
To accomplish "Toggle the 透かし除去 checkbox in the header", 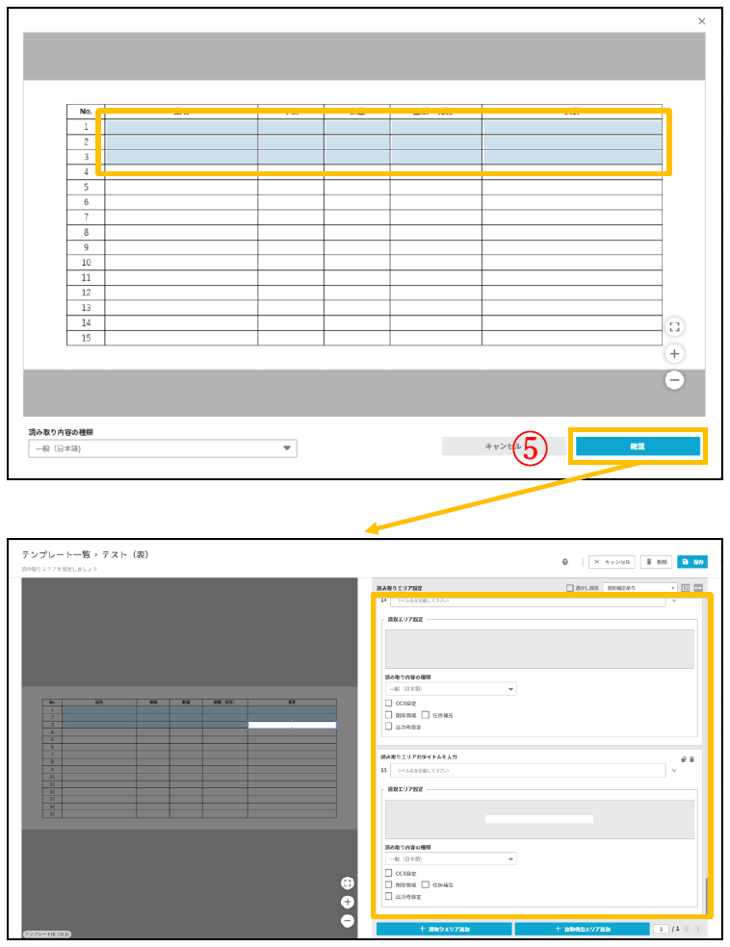I will click(x=570, y=588).
